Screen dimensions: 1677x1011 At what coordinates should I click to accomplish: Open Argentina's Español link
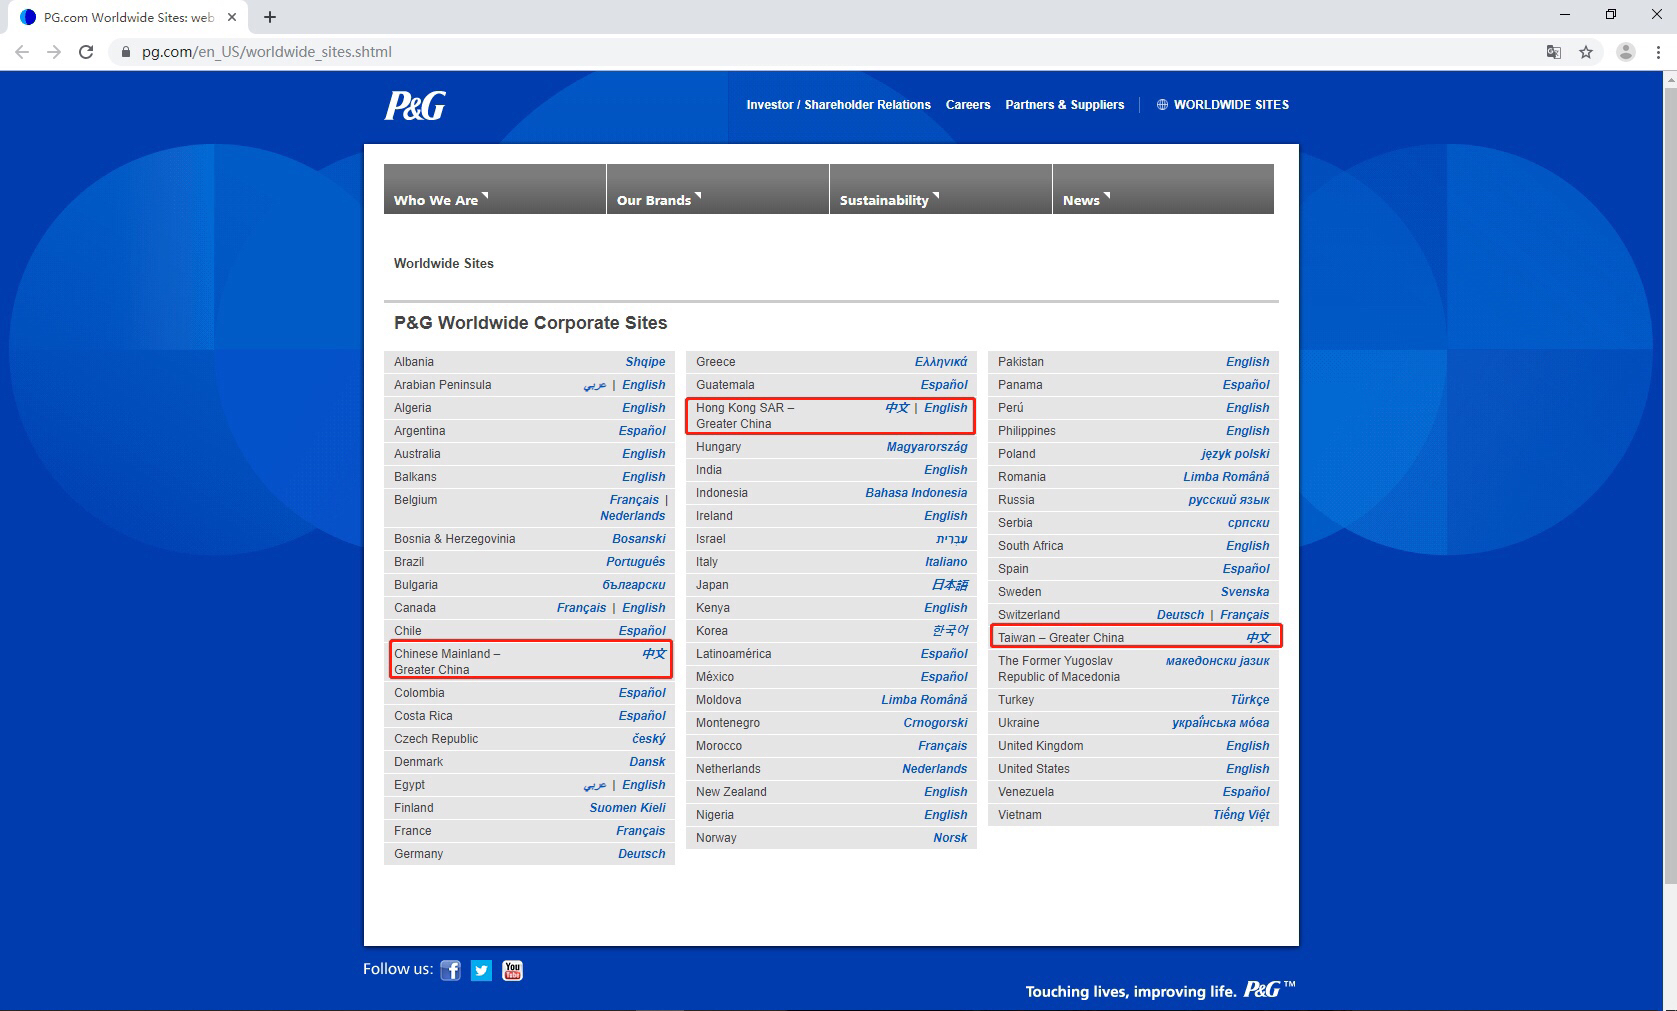tap(642, 431)
